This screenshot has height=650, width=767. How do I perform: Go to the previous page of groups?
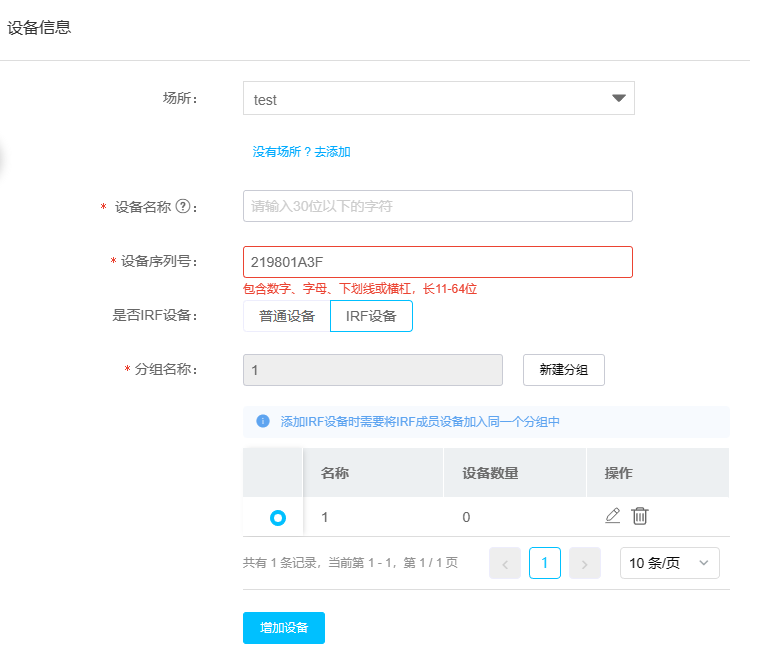click(x=505, y=563)
